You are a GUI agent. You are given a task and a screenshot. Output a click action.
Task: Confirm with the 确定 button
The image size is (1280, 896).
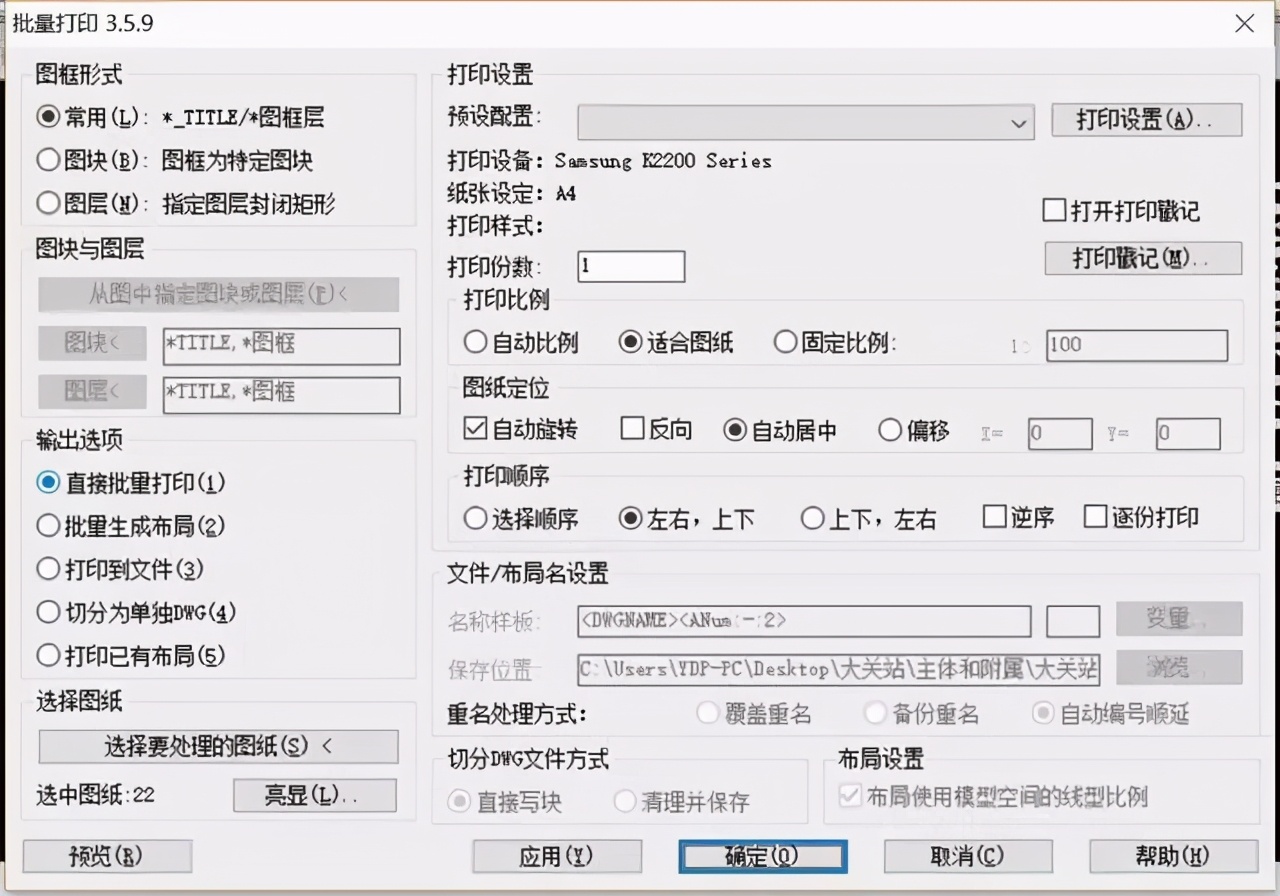click(x=762, y=856)
